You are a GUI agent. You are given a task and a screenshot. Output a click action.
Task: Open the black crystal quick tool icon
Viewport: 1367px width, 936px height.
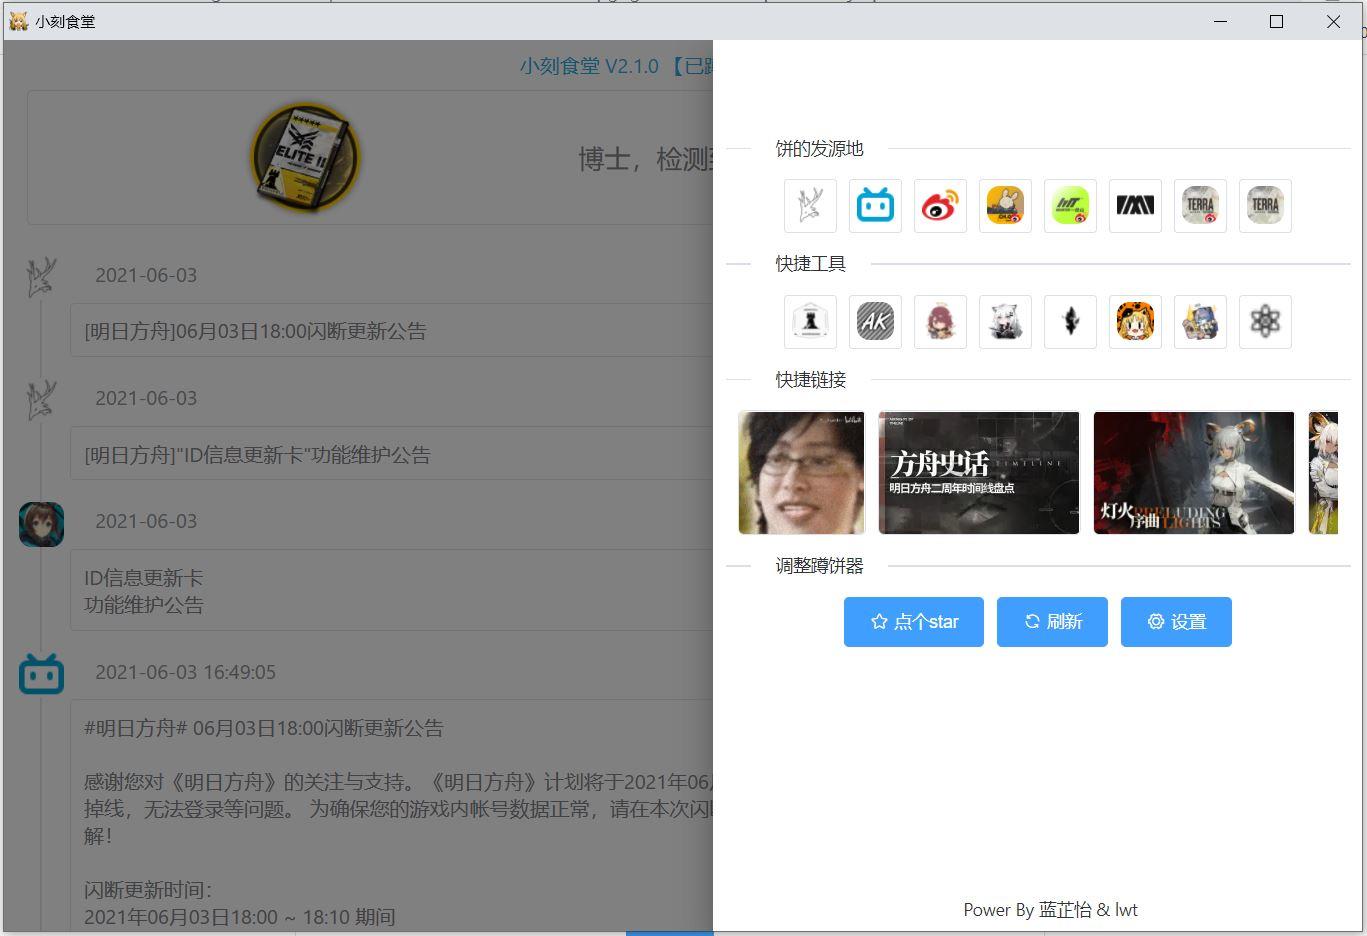pos(1070,322)
